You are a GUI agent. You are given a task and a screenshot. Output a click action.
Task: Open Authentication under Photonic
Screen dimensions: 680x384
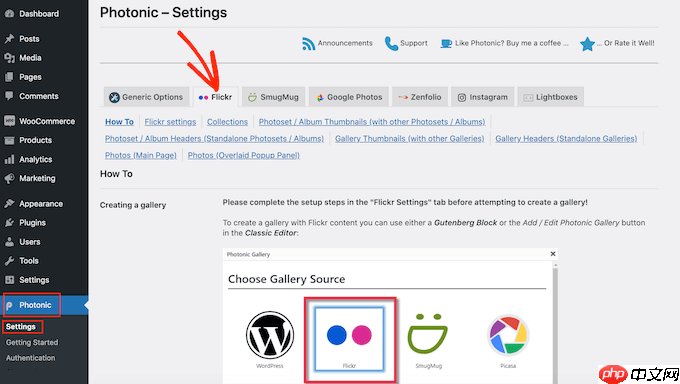pos(30,358)
